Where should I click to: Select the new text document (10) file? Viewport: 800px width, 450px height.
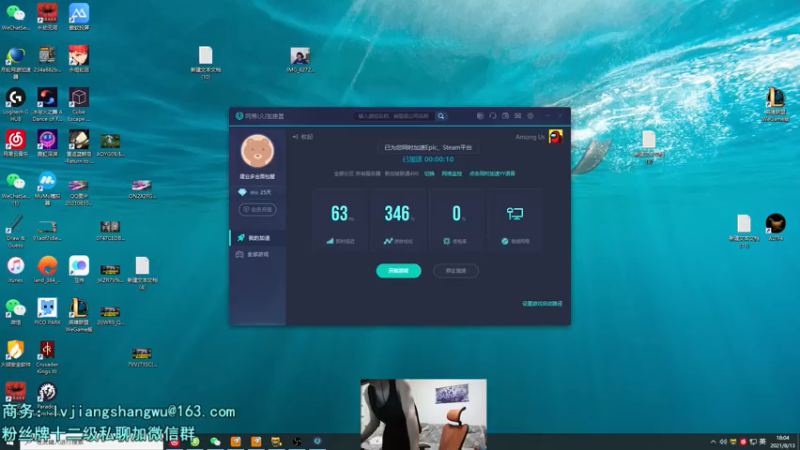tap(206, 63)
